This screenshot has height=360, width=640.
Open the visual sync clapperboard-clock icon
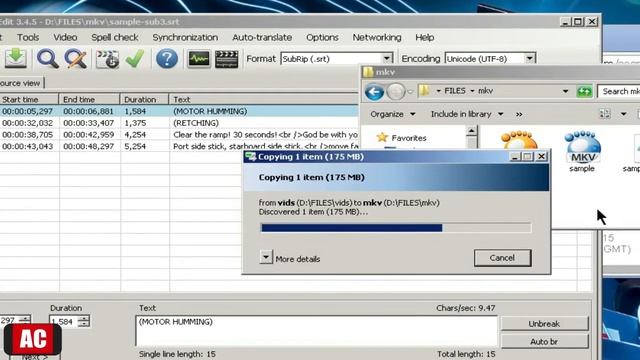point(107,59)
